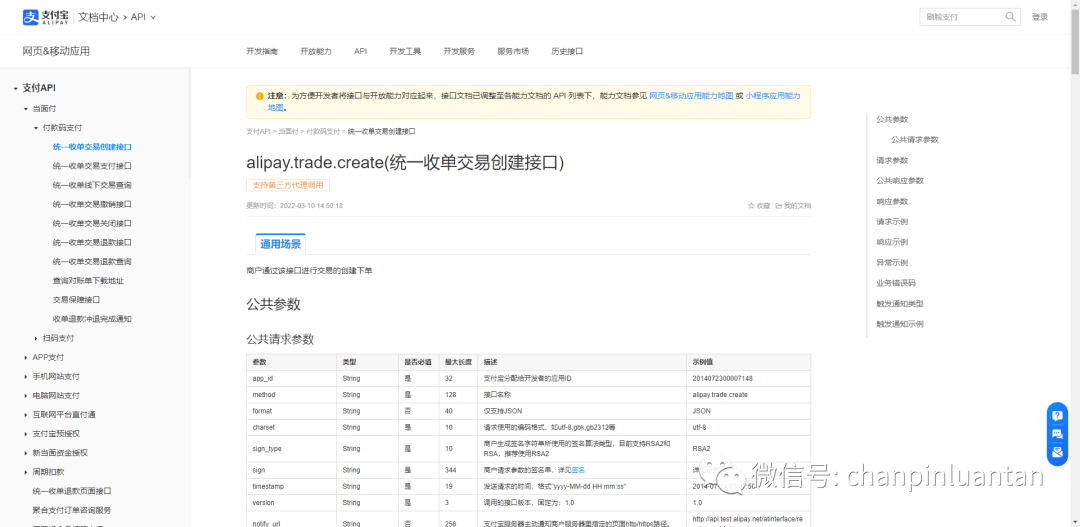Open the 历史接口 menu

point(567,52)
